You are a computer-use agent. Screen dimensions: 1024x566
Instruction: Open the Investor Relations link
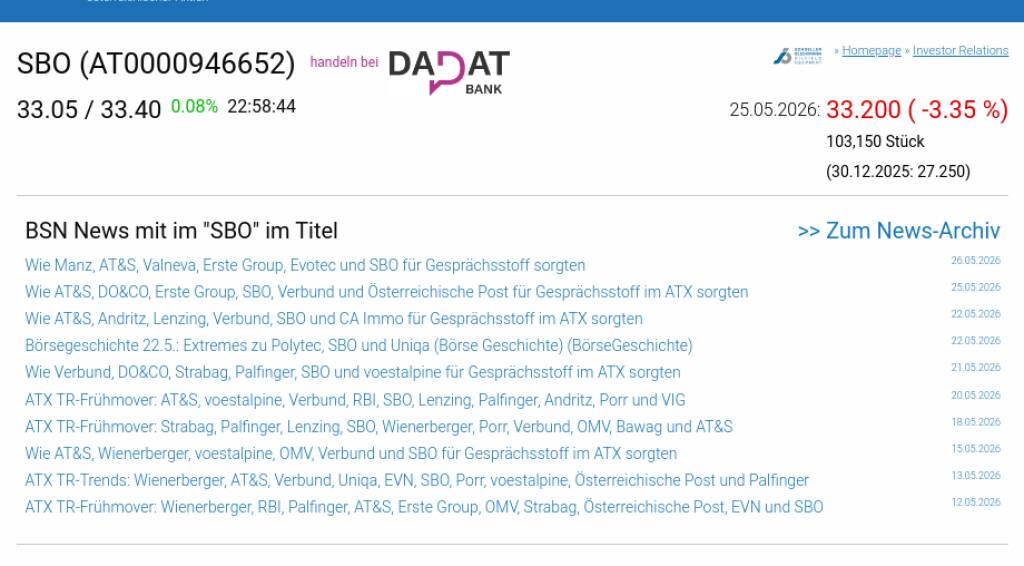(960, 50)
